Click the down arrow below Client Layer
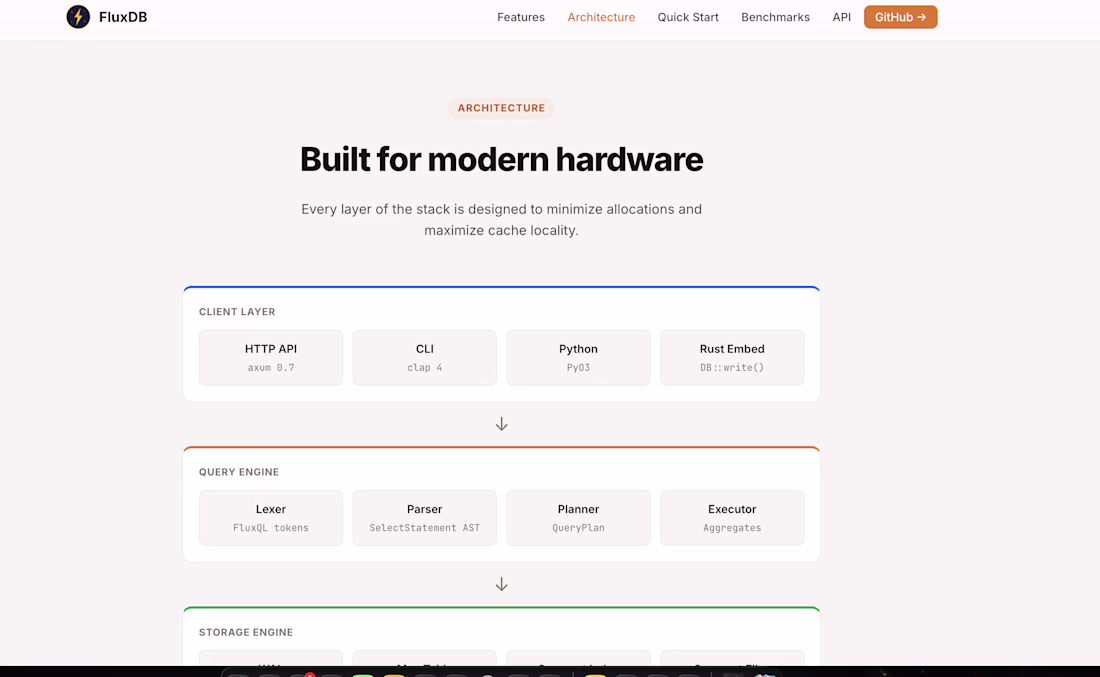The width and height of the screenshot is (1100, 677). coord(502,424)
